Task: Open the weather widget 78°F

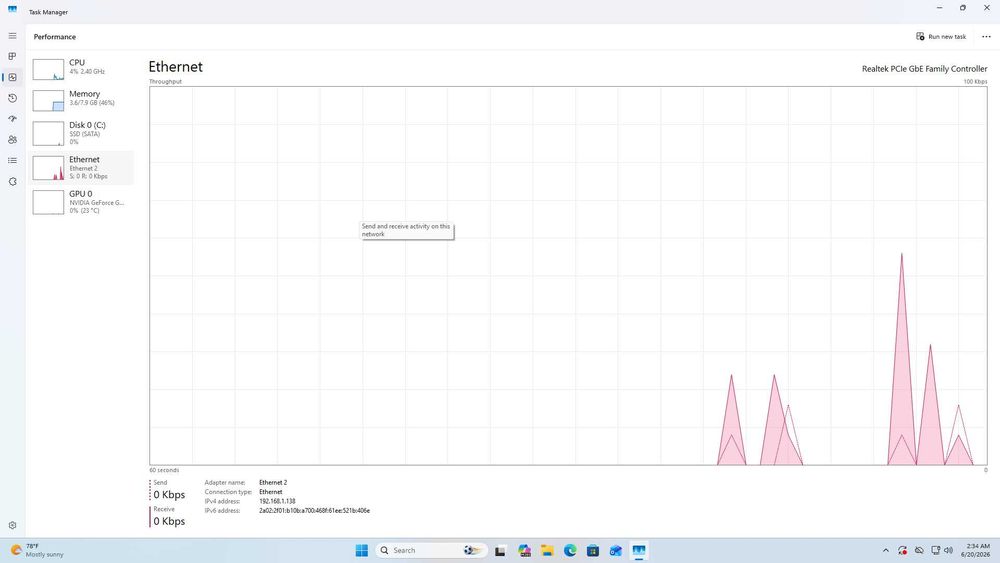Action: pos(37,550)
